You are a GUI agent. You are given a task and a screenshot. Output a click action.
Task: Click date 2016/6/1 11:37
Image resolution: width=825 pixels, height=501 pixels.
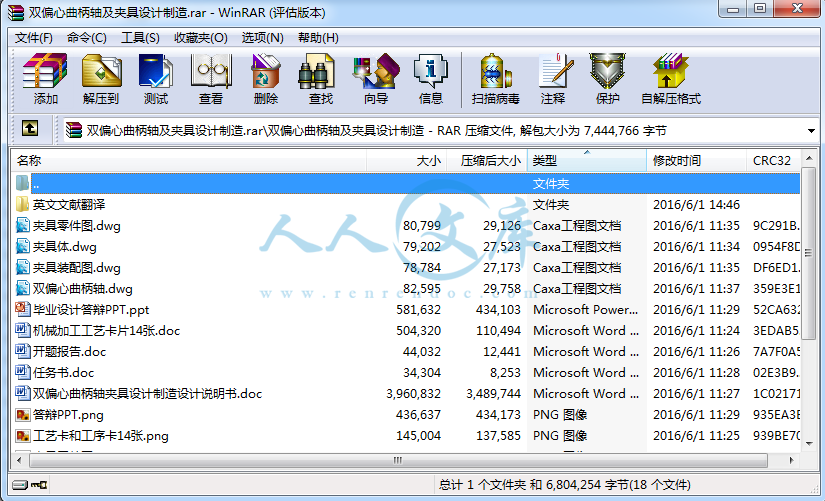(x=696, y=288)
